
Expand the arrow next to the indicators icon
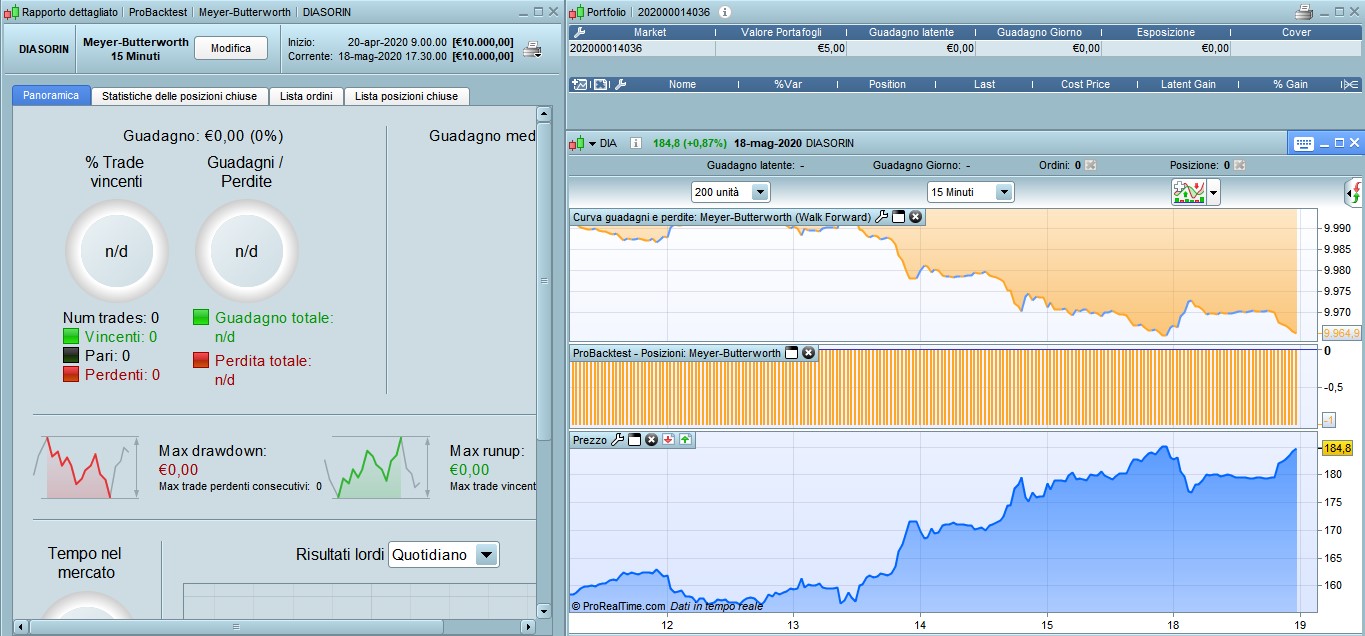(x=1214, y=192)
